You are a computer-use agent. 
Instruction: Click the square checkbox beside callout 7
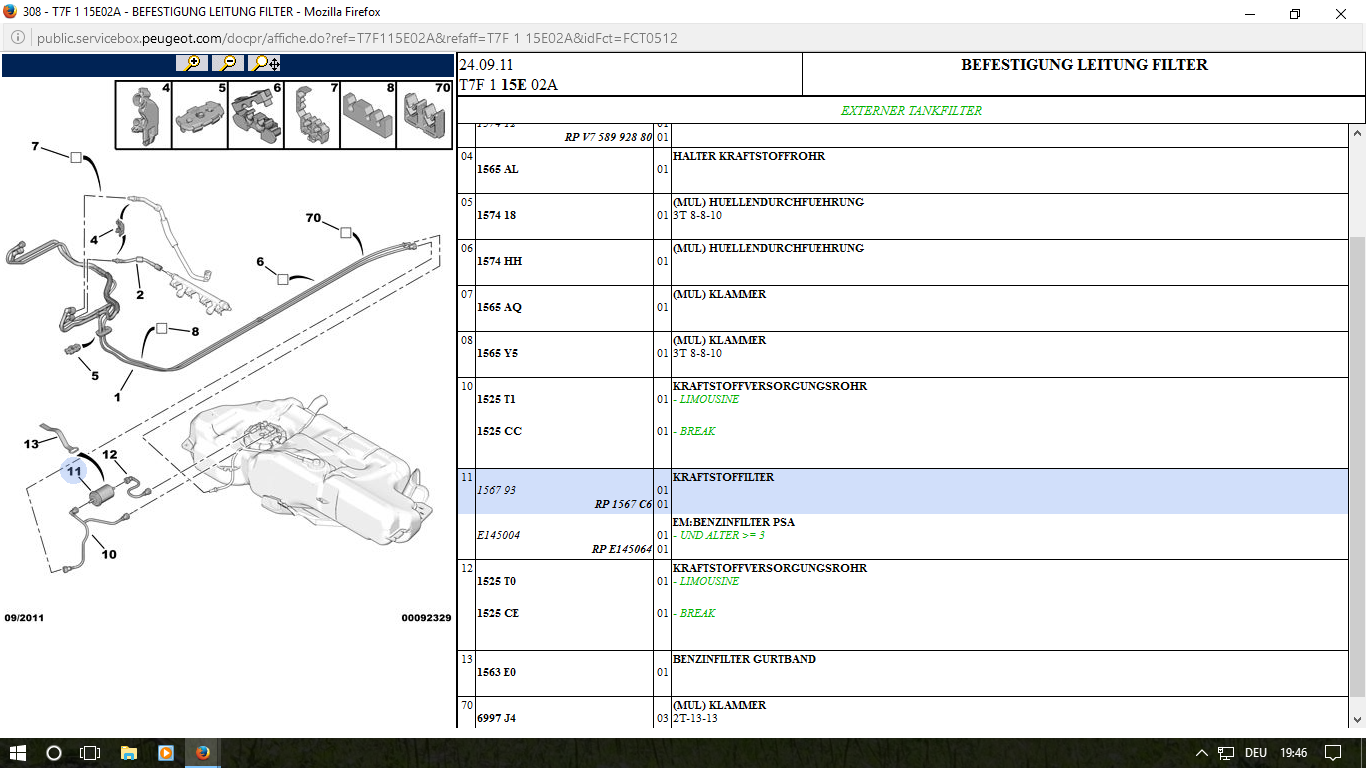point(75,157)
